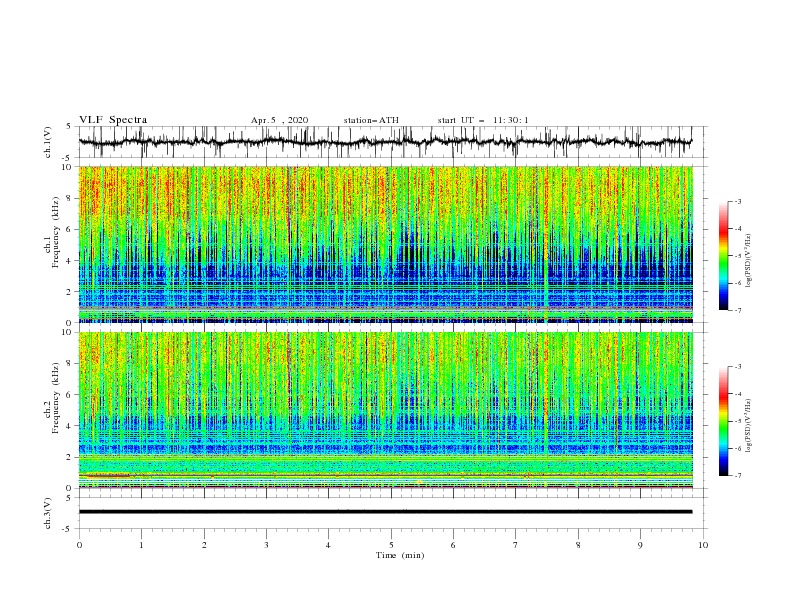
Task: Click the date label 'Apr. 5, 2020'
Action: 279,120
